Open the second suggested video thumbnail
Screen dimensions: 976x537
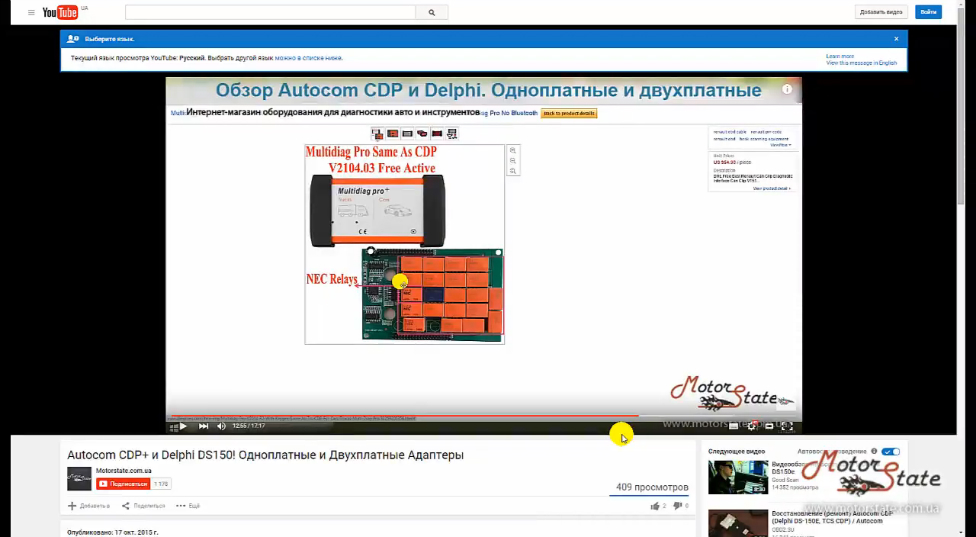[738, 523]
